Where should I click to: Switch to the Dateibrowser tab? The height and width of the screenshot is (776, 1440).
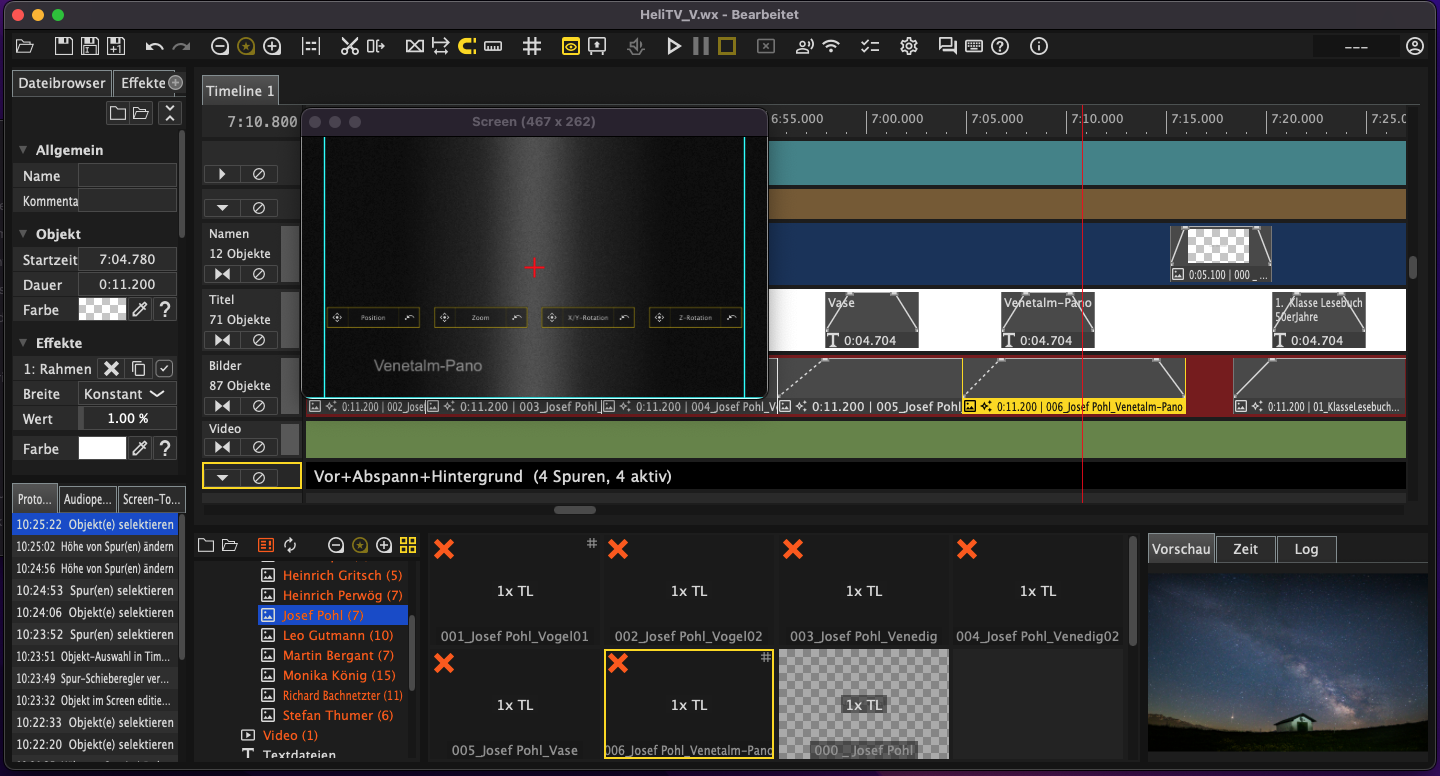62,83
